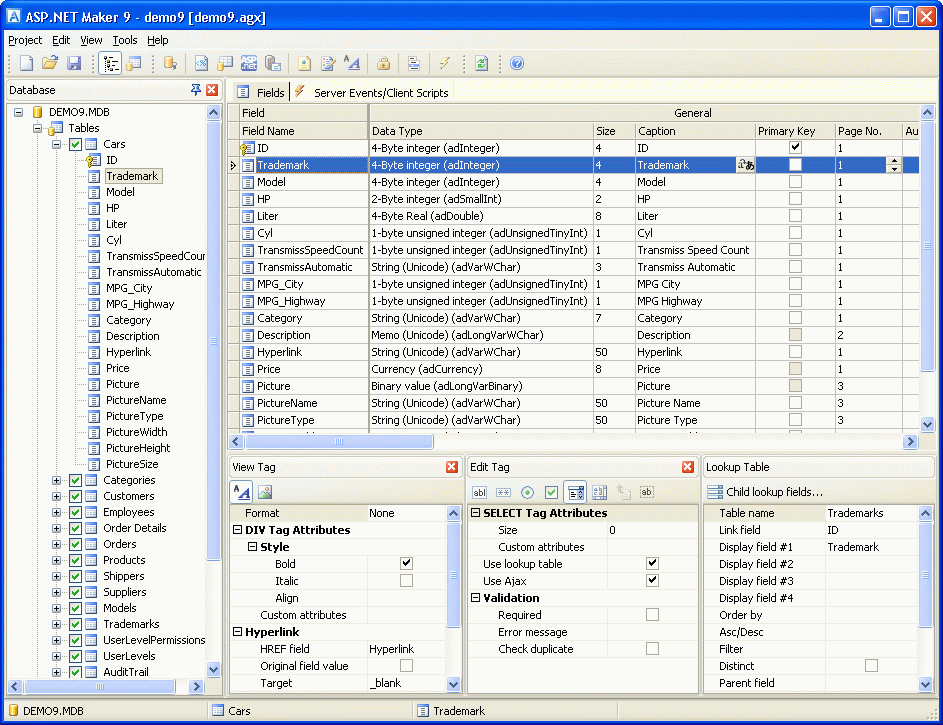Collapse the Hyperlink property section
Viewport: 943px width, 725px height.
(238, 632)
